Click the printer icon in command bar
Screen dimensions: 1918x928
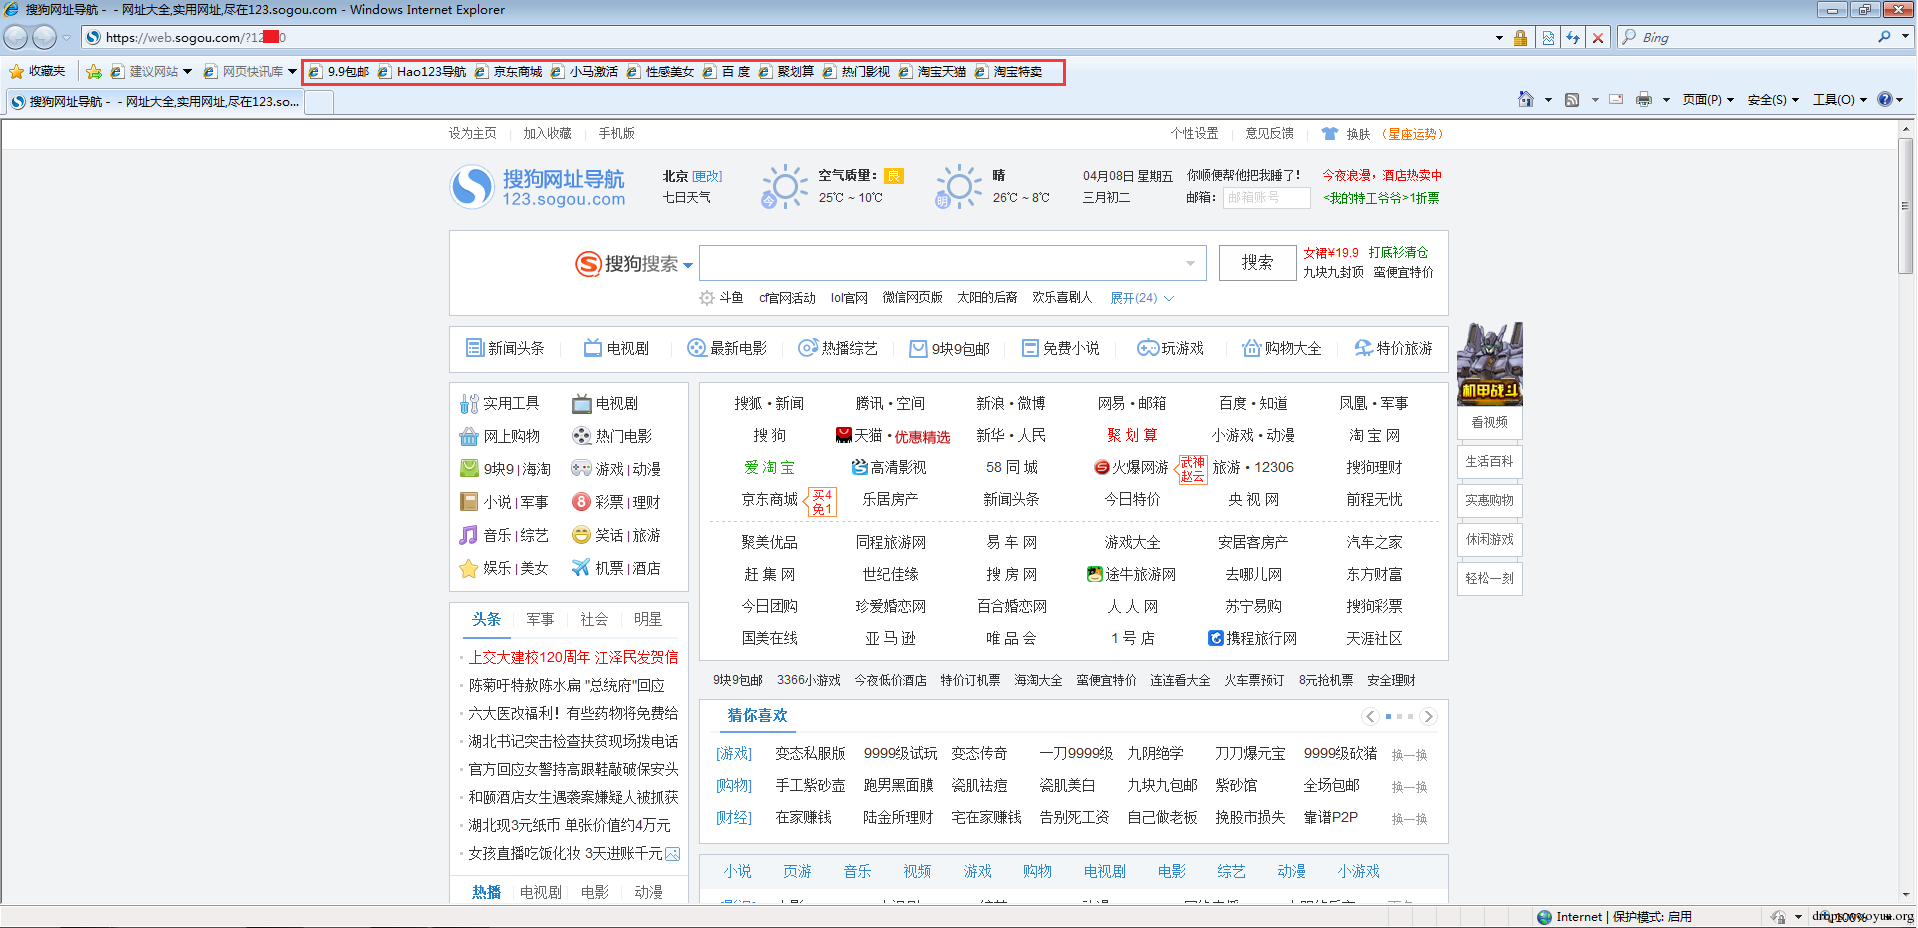click(x=1643, y=99)
